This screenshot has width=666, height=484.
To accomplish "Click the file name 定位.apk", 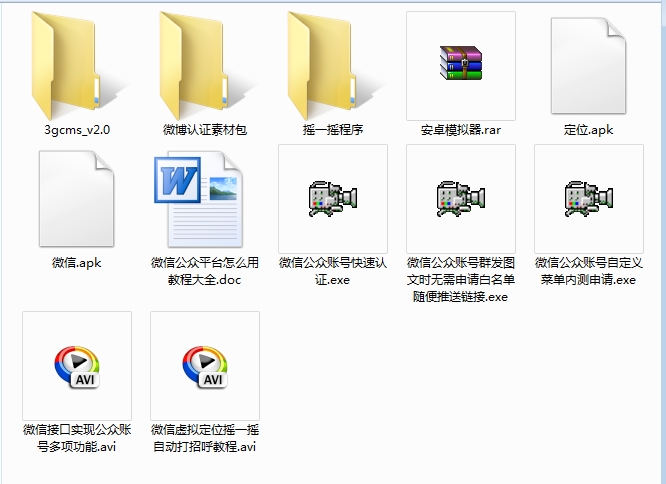I will (589, 129).
